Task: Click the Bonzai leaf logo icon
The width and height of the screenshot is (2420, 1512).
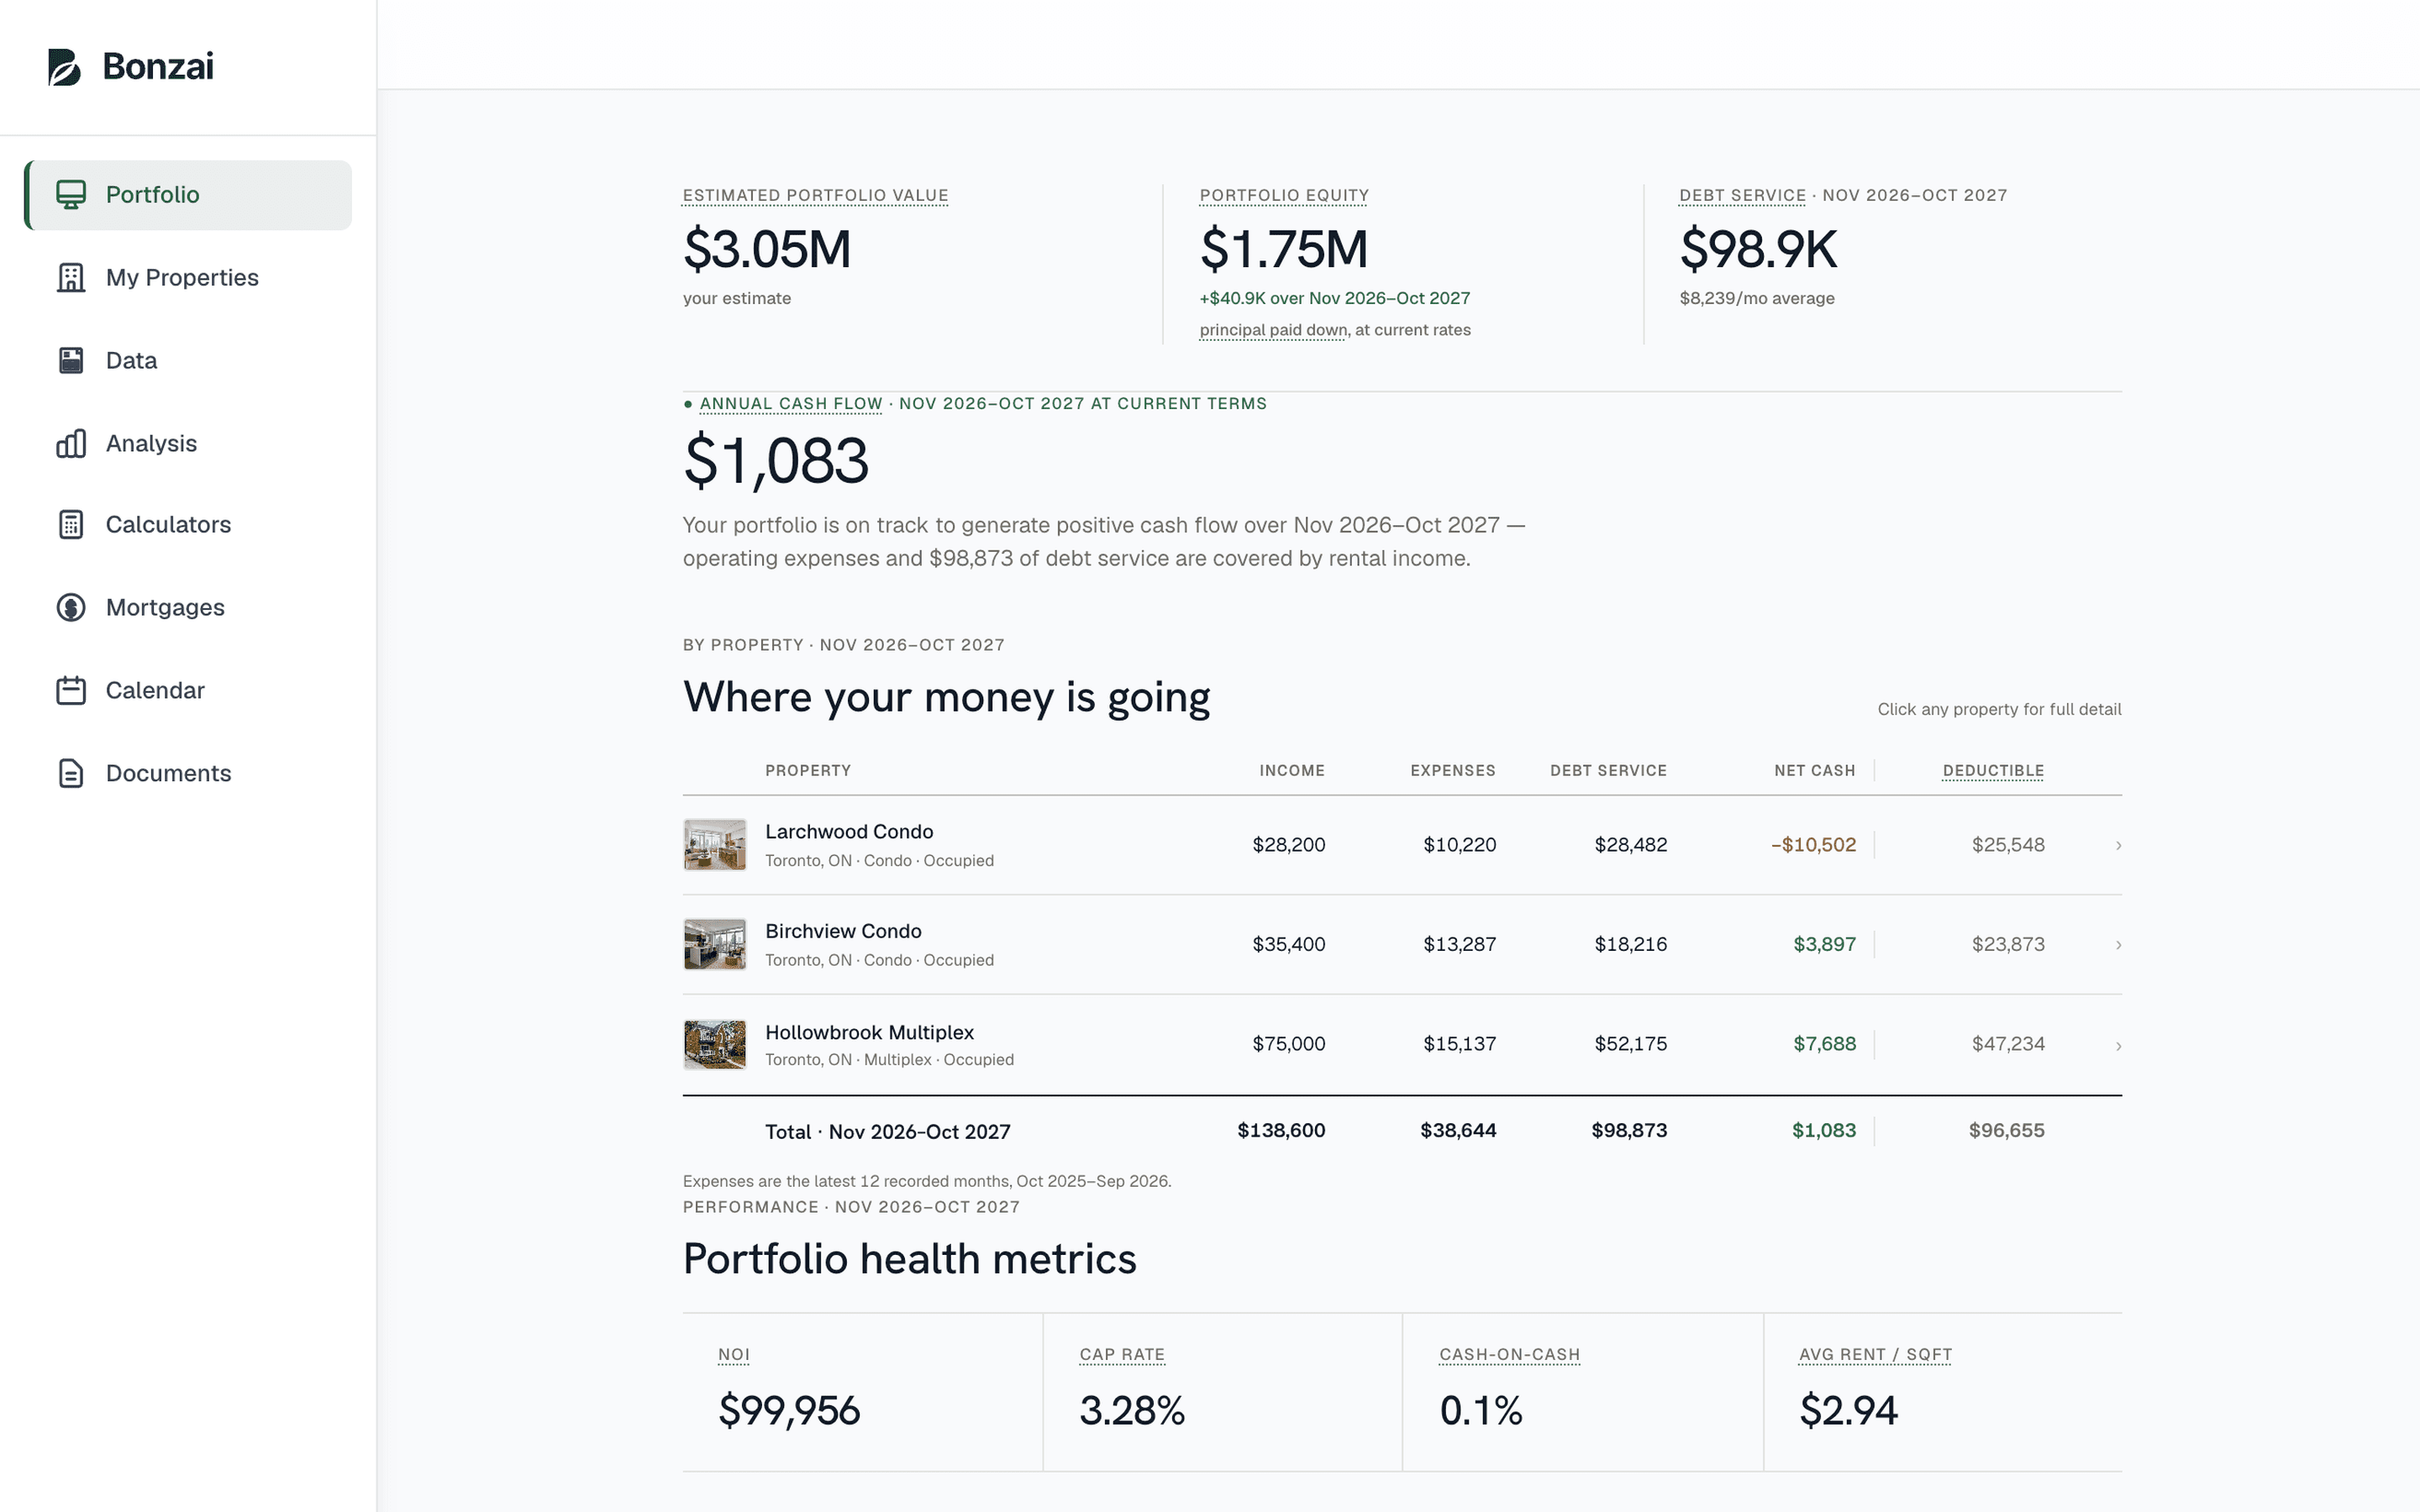Action: 64,67
